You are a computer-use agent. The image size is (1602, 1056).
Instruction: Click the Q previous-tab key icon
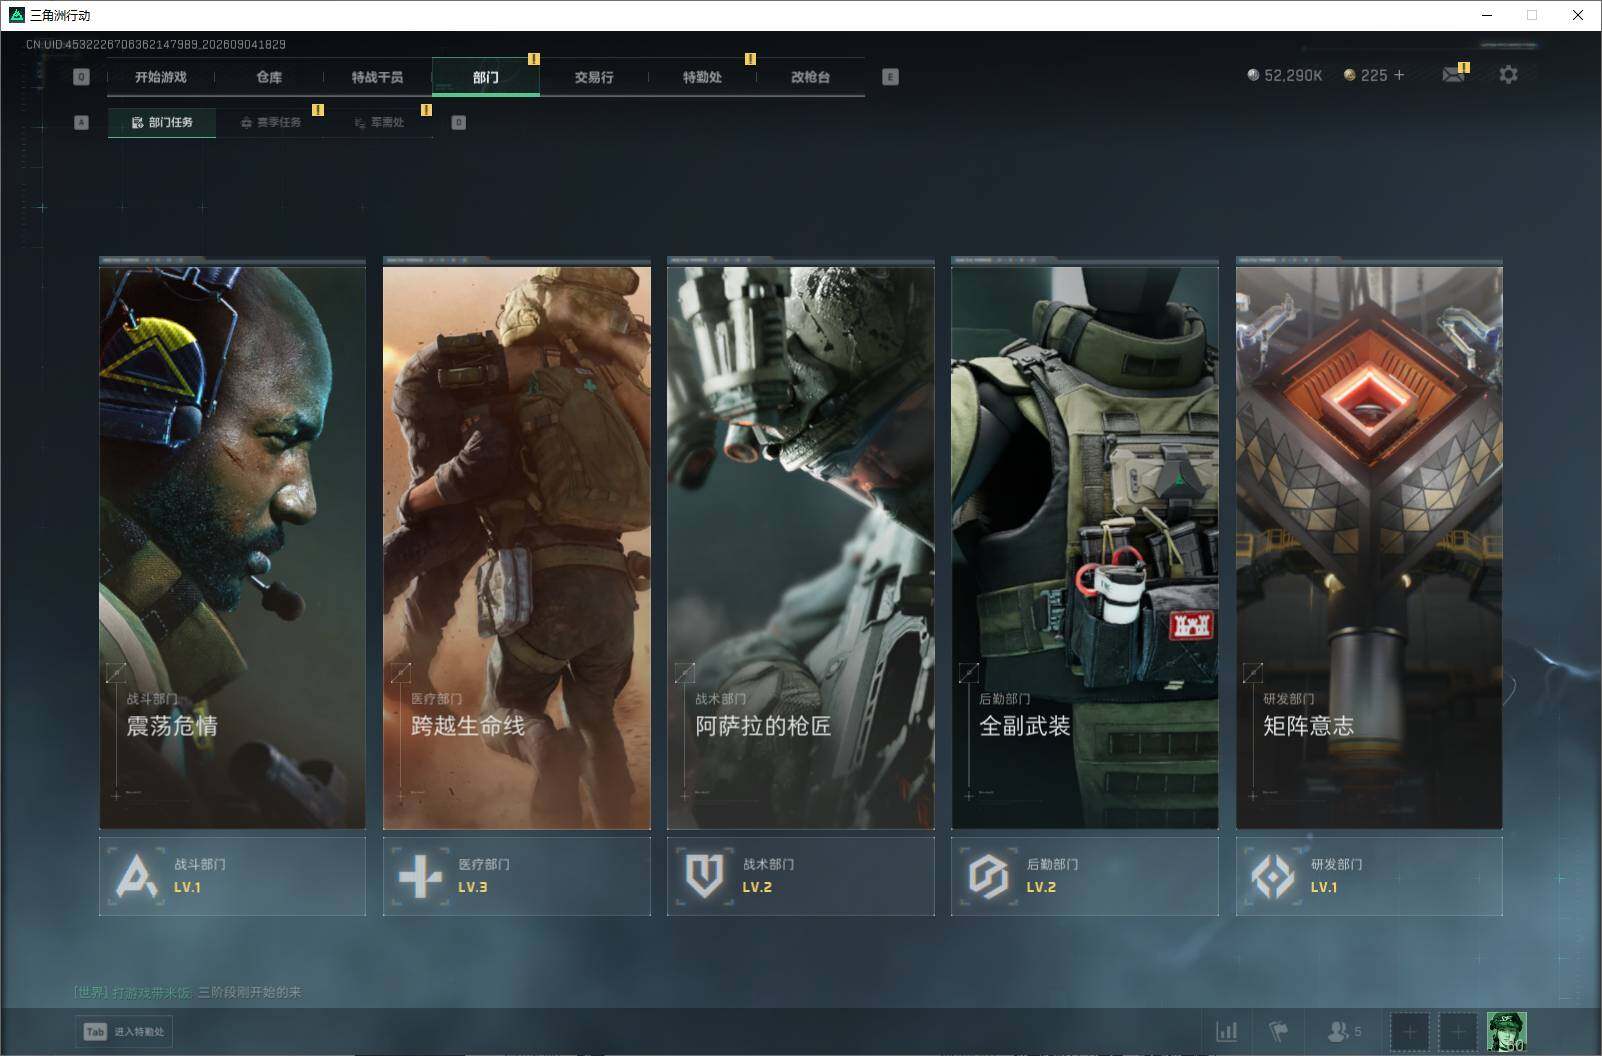[x=82, y=77]
